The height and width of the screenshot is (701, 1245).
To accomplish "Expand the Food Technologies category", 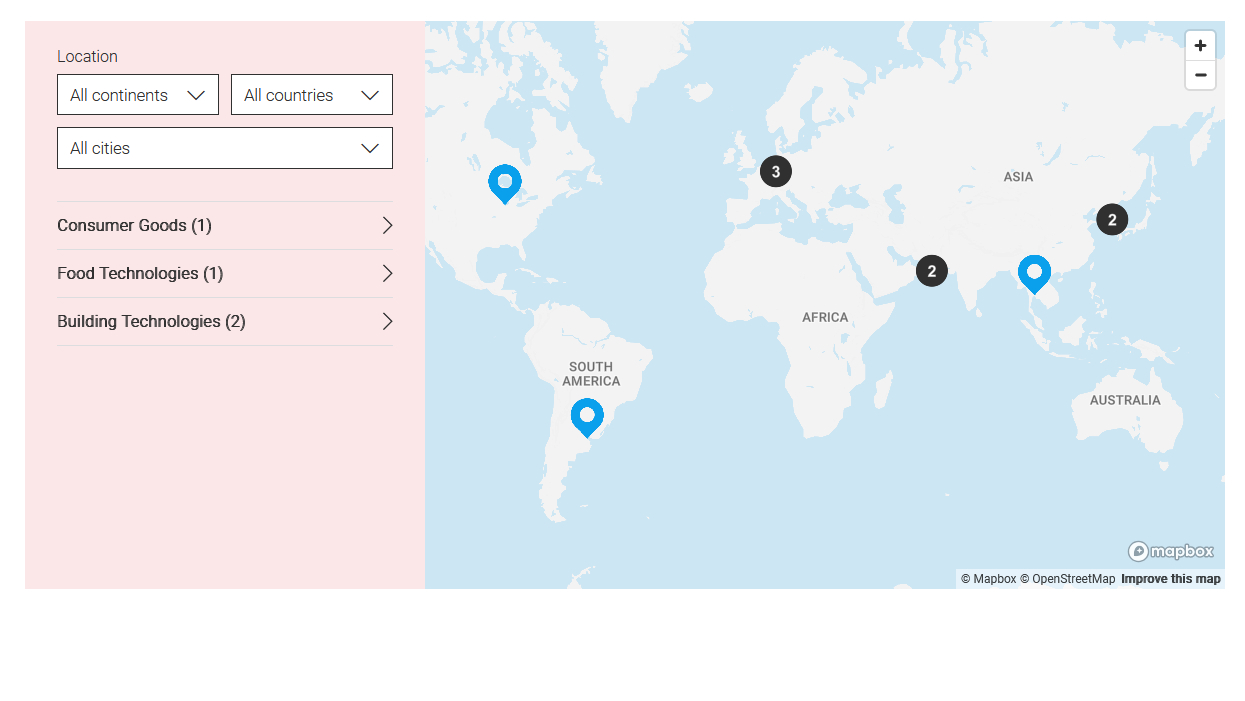I will (387, 273).
